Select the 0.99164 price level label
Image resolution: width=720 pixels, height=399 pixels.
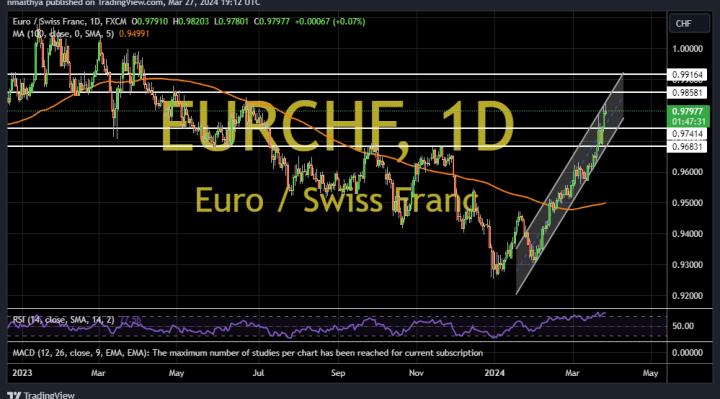(x=687, y=74)
